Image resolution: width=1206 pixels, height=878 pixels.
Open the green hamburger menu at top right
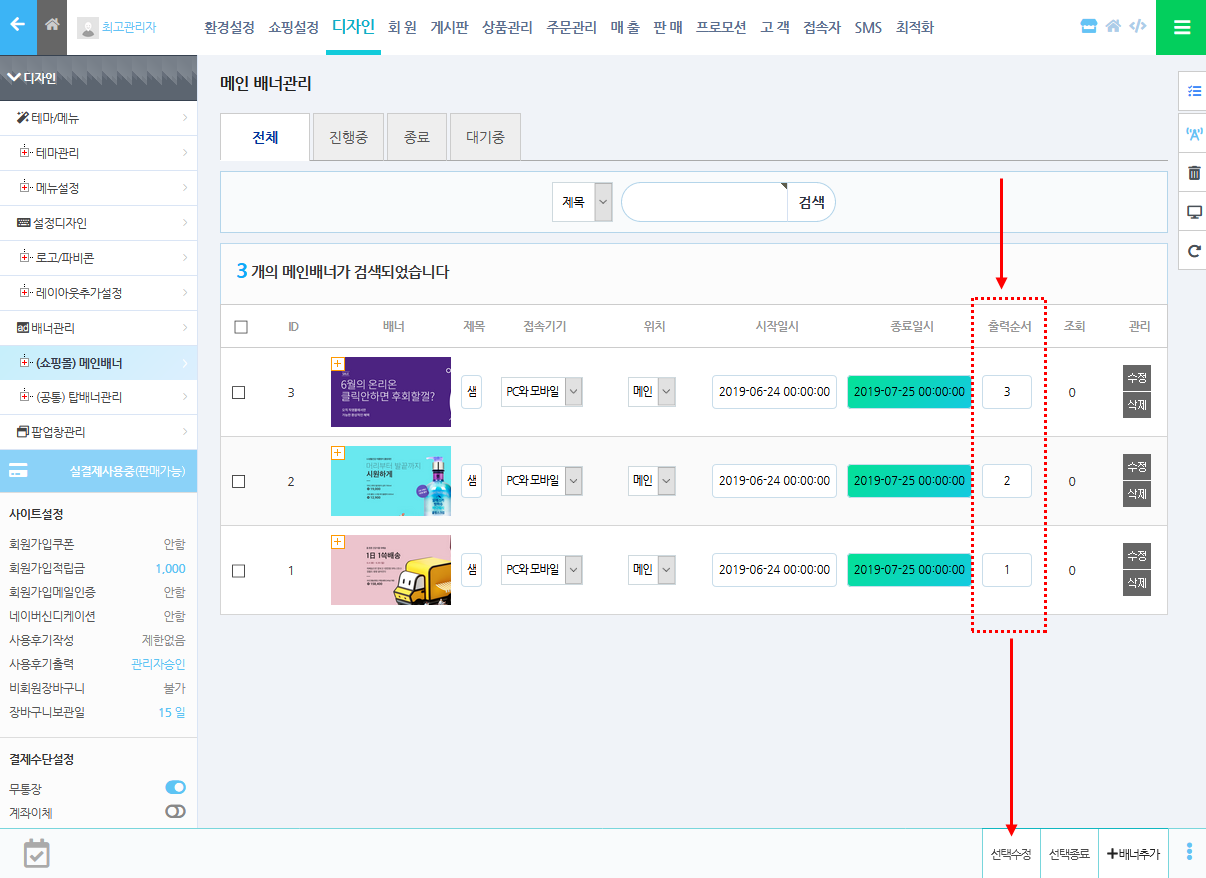click(x=1181, y=27)
